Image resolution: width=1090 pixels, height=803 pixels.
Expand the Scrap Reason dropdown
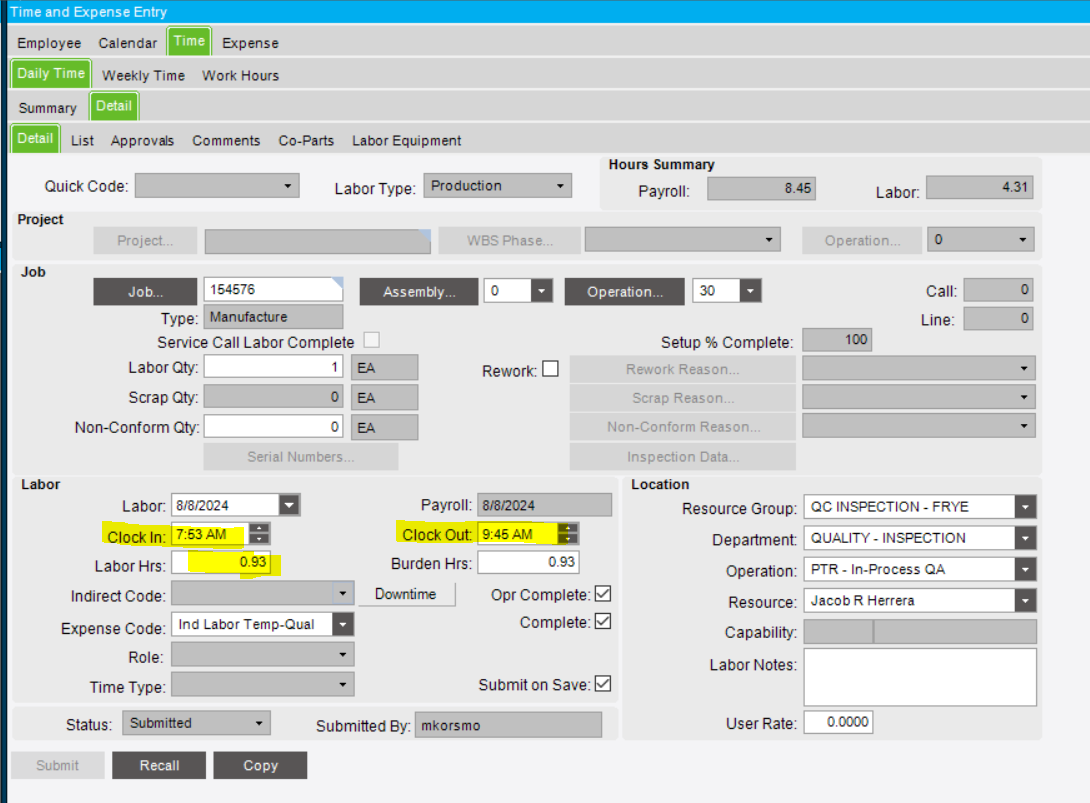tap(1024, 398)
